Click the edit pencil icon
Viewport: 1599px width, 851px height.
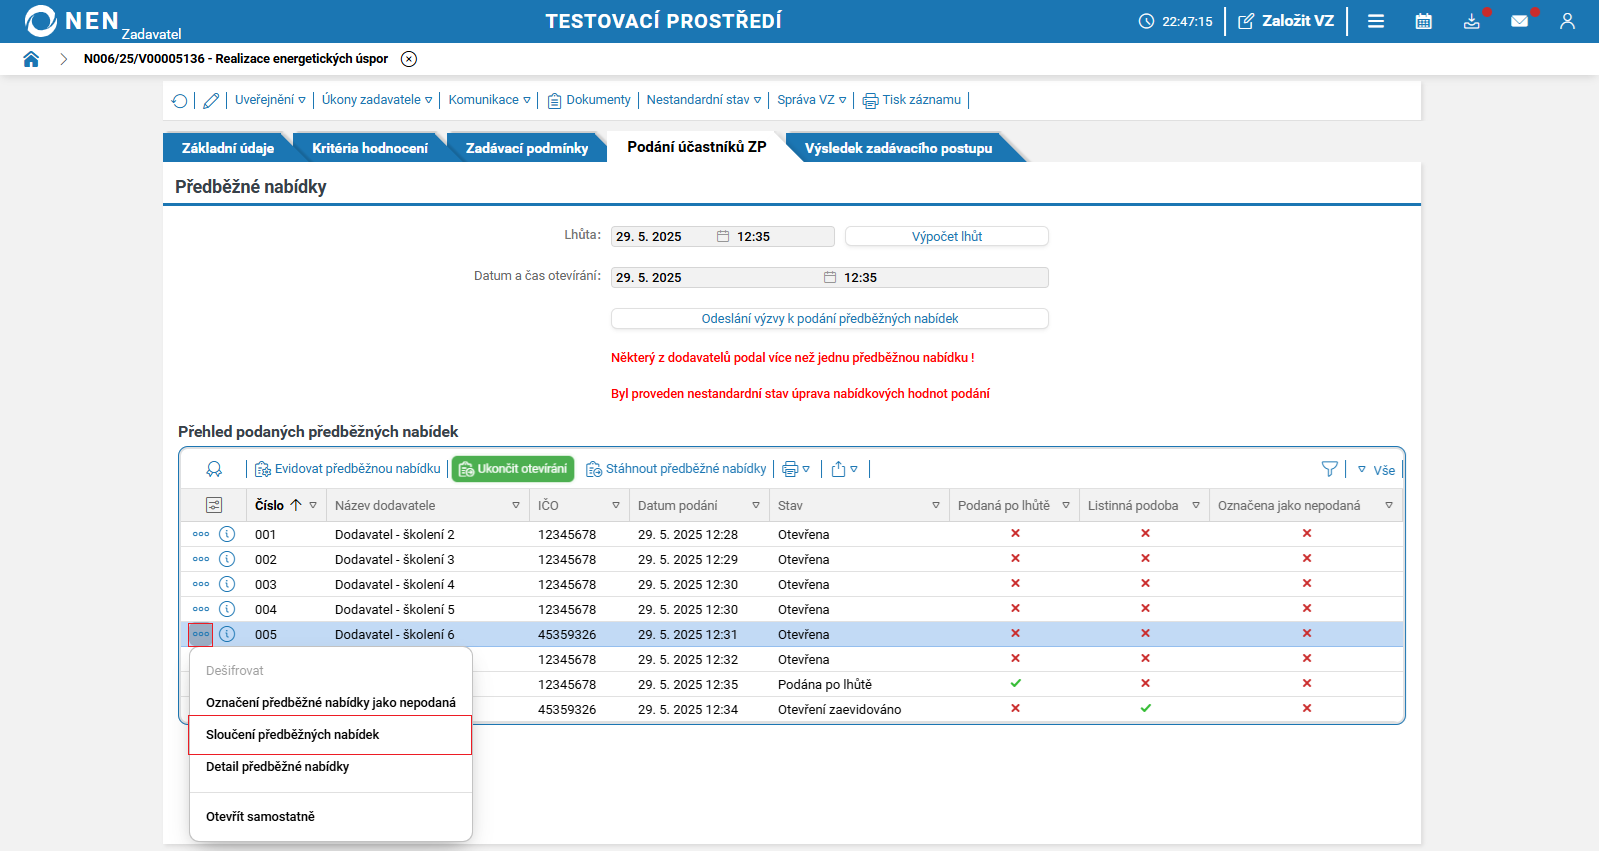[x=211, y=100]
